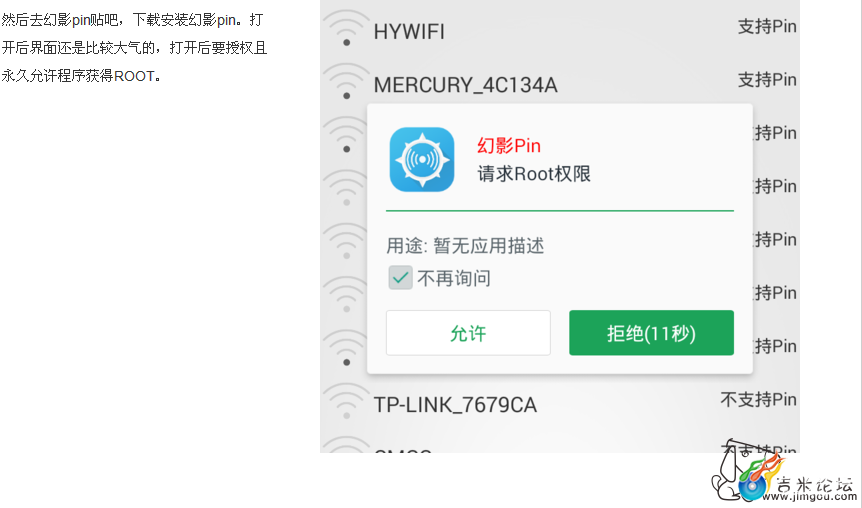862x508 pixels.
Task: Tap the WiFi icon next to MERCURY_4C134A
Action: point(346,81)
